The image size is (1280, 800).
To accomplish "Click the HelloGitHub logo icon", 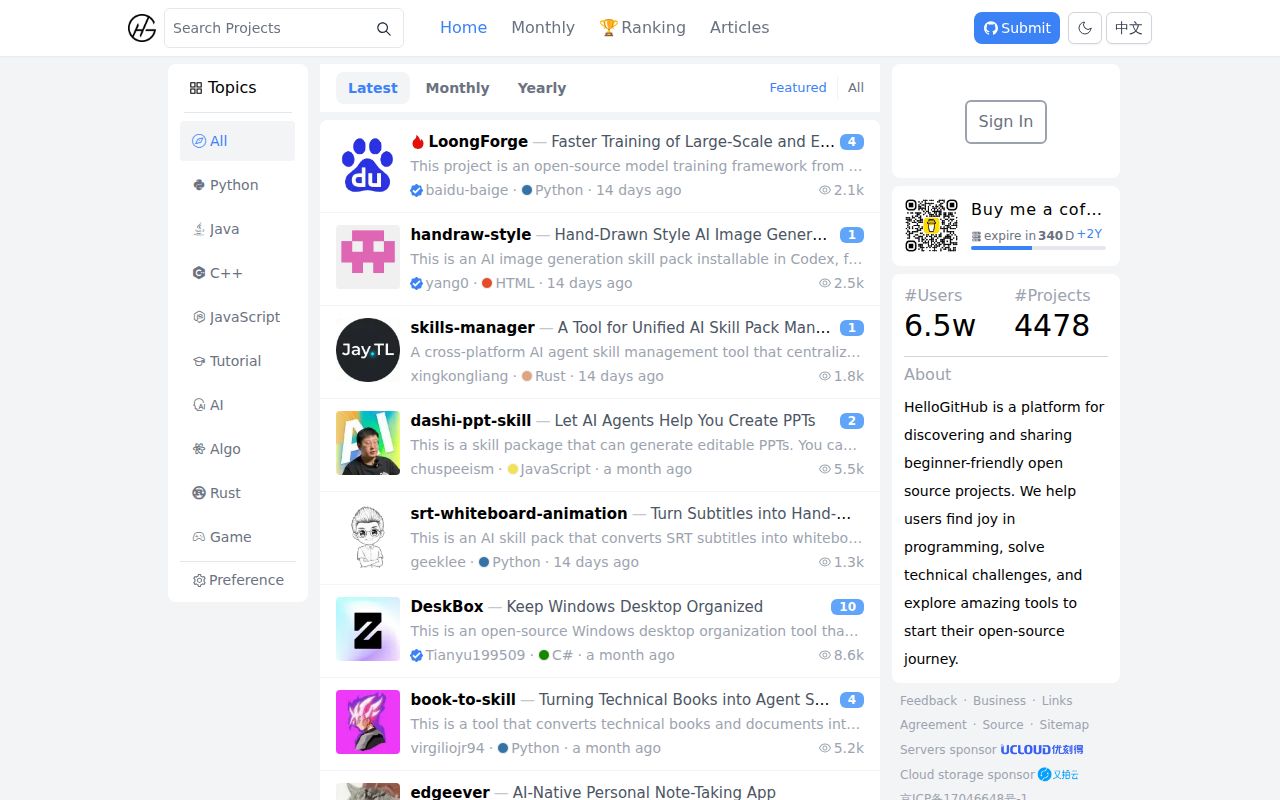I will pyautogui.click(x=142, y=28).
